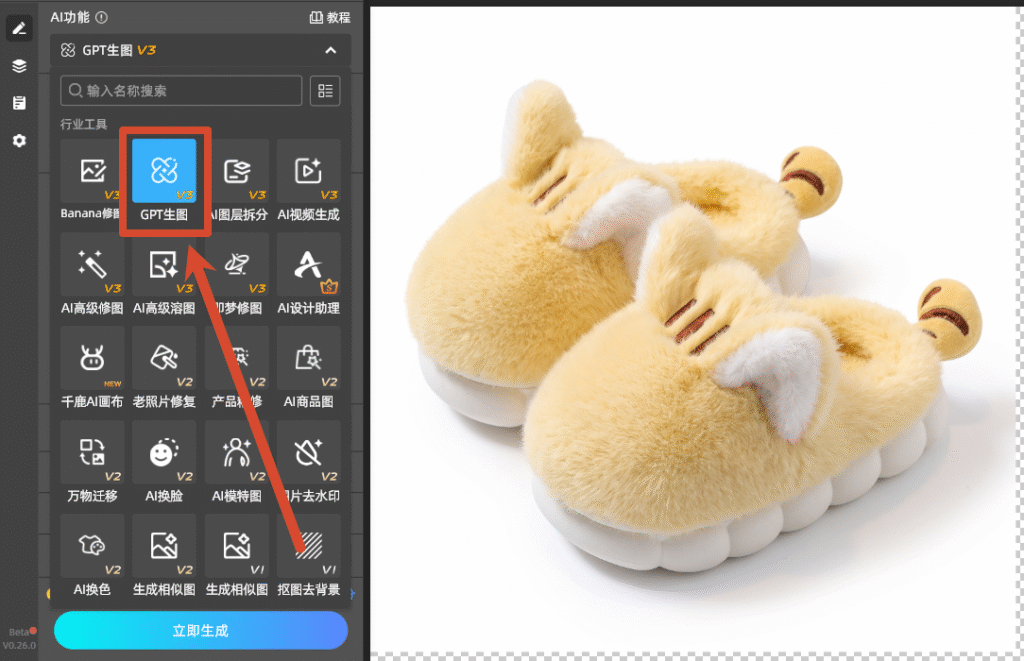This screenshot has width=1024, height=661.
Task: Click the info icon beside AI功能
Action: pos(101,18)
